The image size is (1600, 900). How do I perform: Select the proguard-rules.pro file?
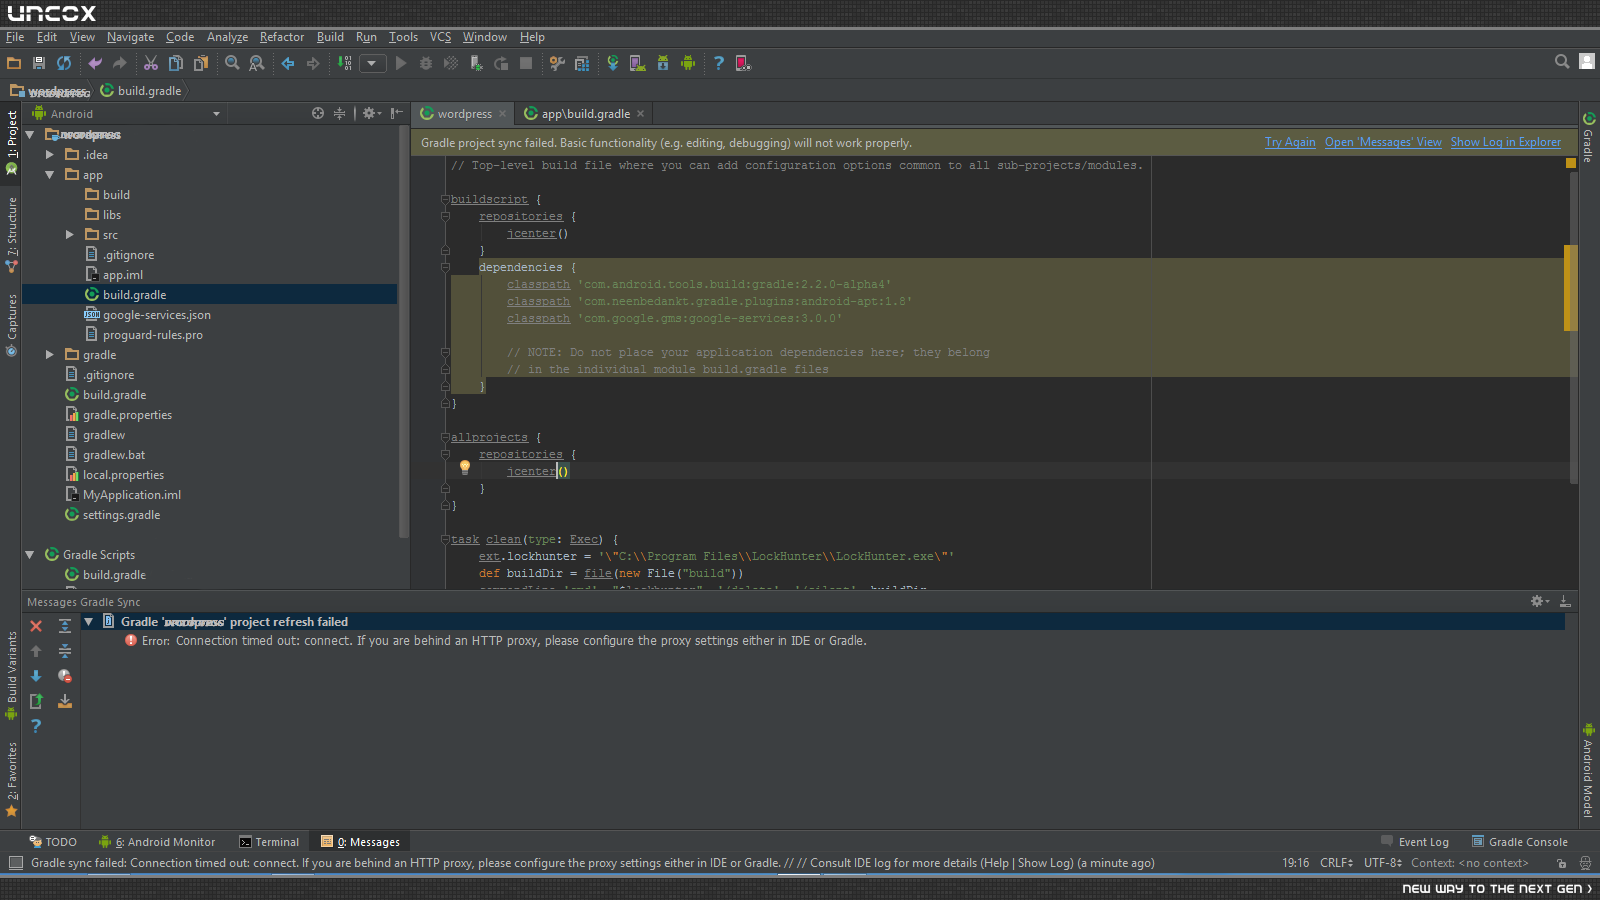point(144,334)
